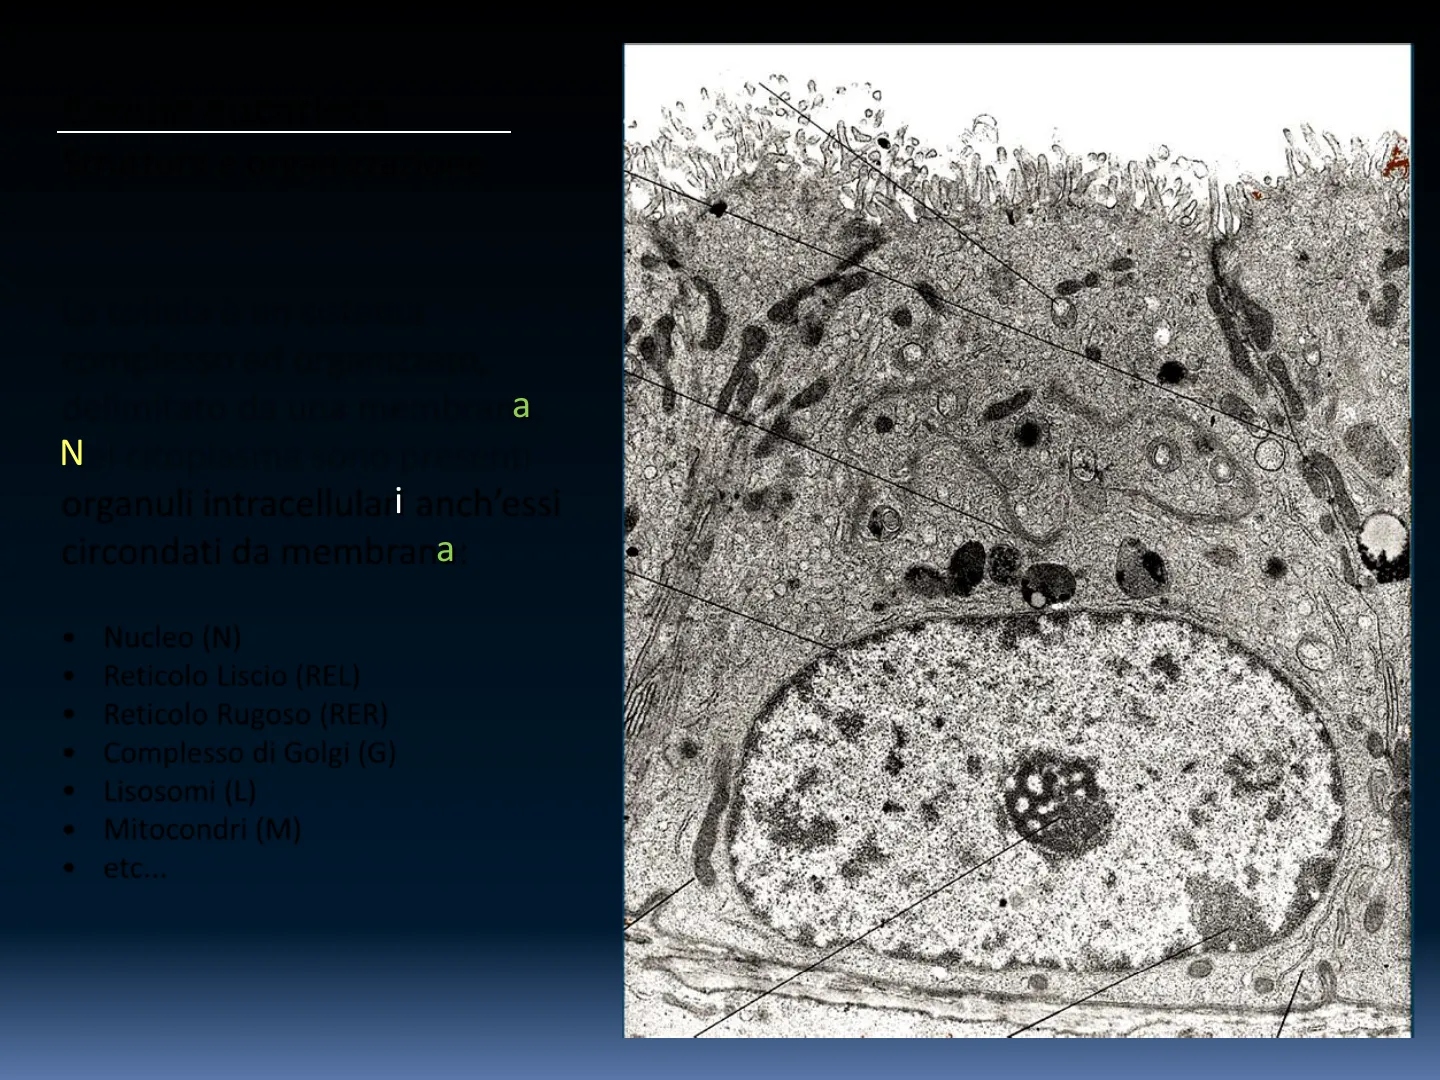Click the round white vesicle at right edge
Viewport: 1440px width, 1080px height.
click(x=1384, y=540)
